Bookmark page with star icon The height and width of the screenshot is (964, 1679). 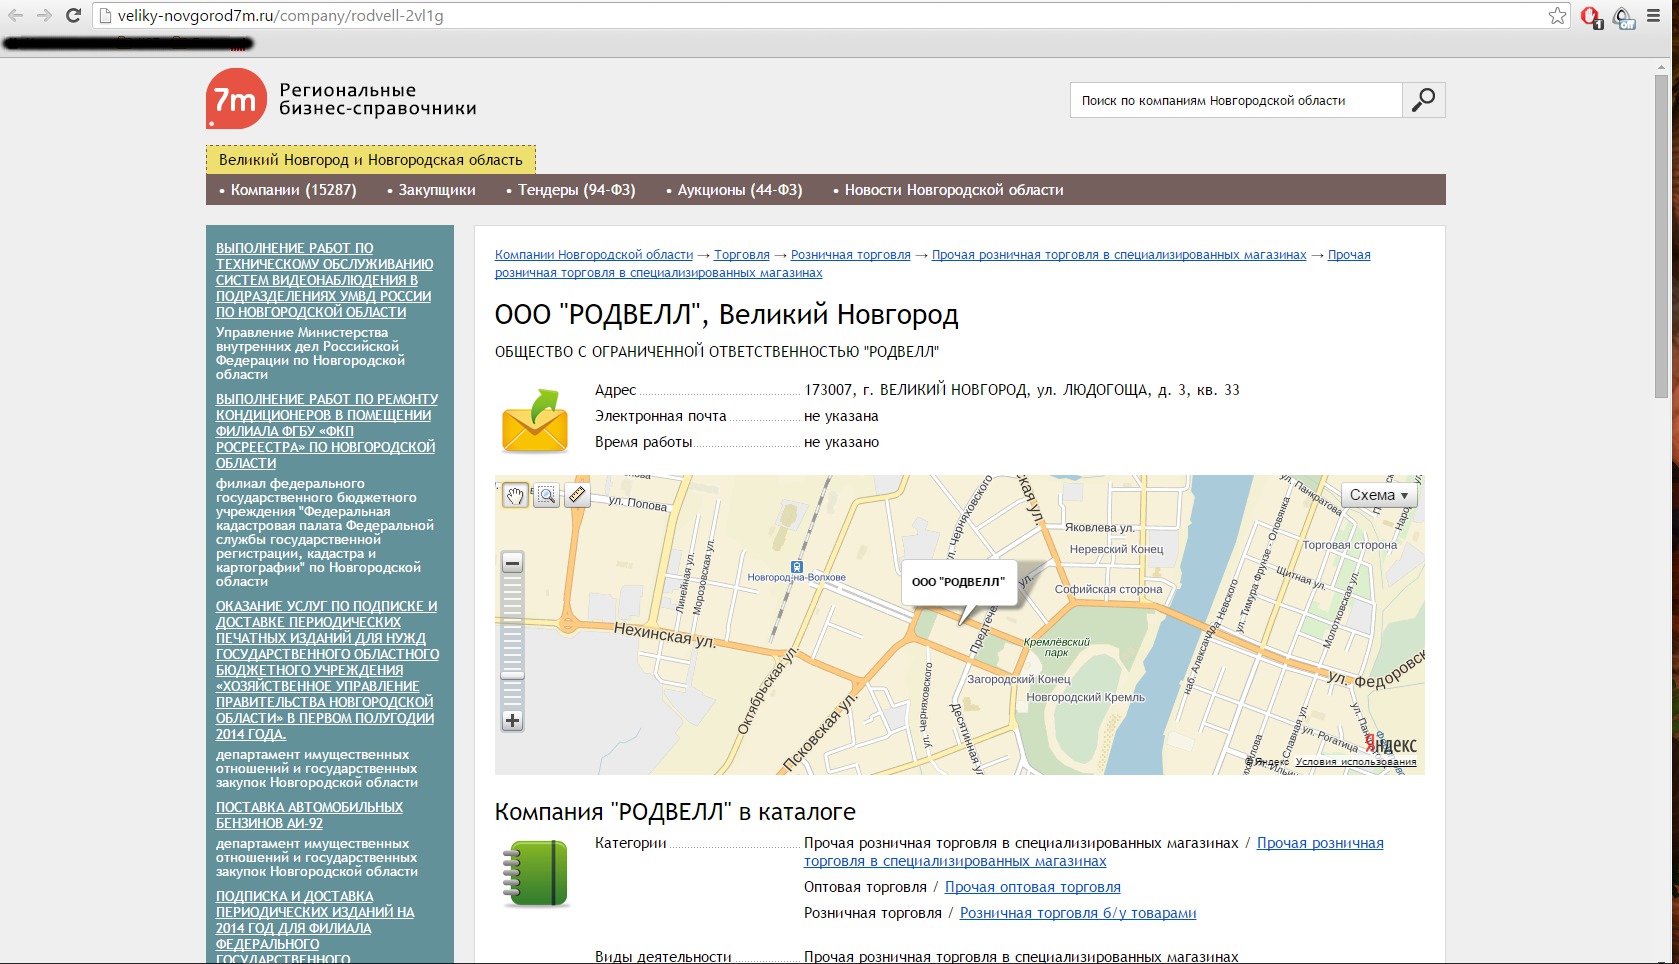point(1557,15)
